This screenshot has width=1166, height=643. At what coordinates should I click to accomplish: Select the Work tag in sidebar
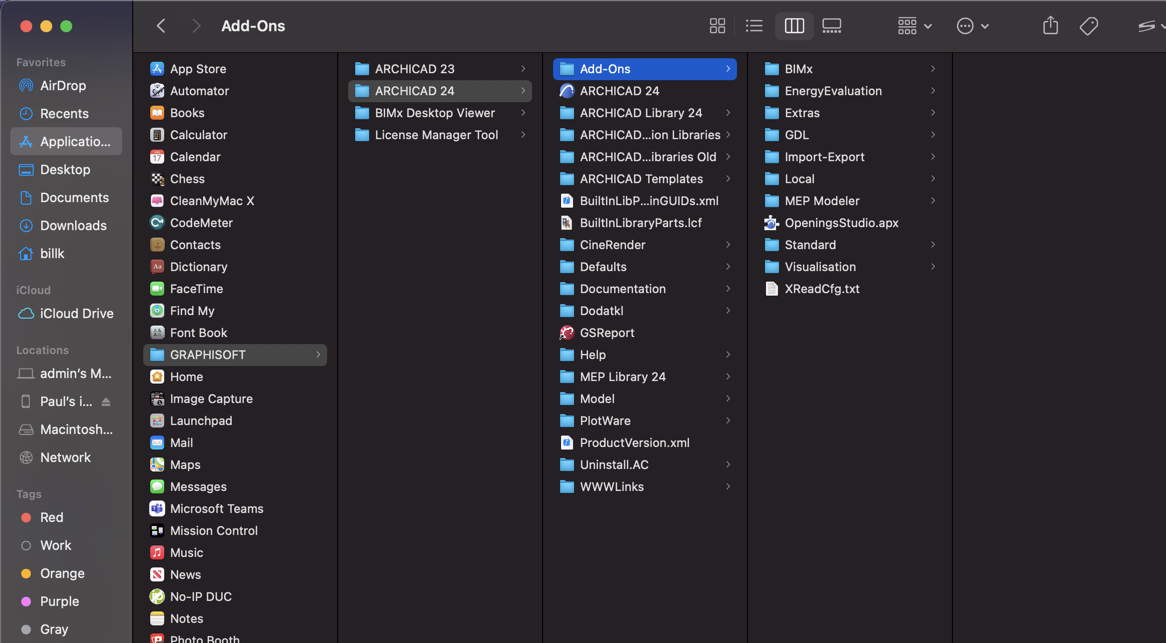[66, 546]
